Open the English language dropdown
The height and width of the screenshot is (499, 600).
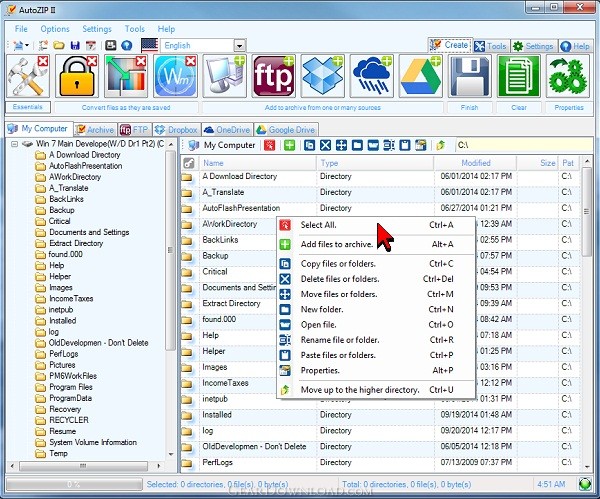[x=240, y=46]
